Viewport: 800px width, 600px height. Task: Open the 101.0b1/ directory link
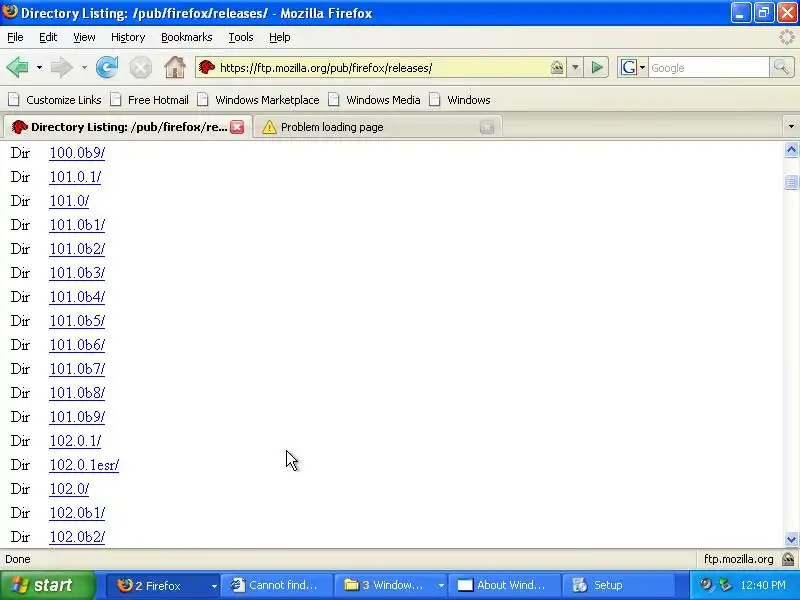click(77, 224)
